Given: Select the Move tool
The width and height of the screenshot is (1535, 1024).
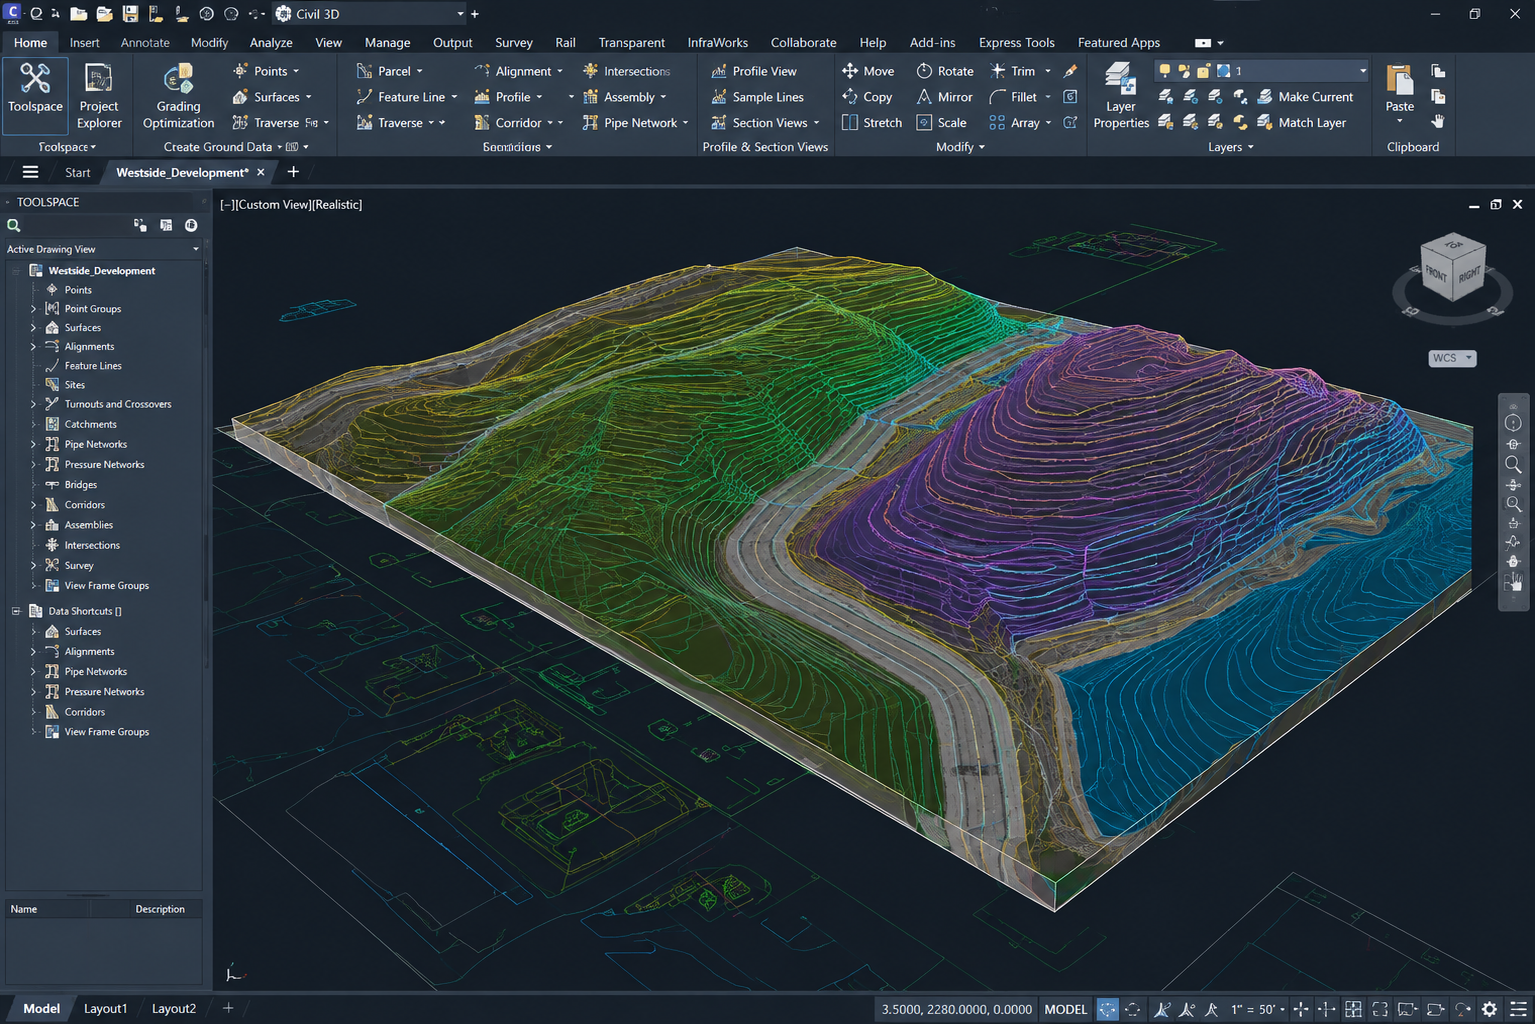Looking at the screenshot, I should coord(868,71).
